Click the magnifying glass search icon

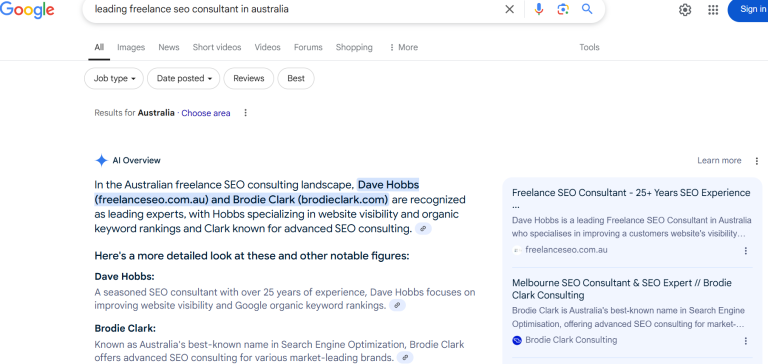coord(587,9)
